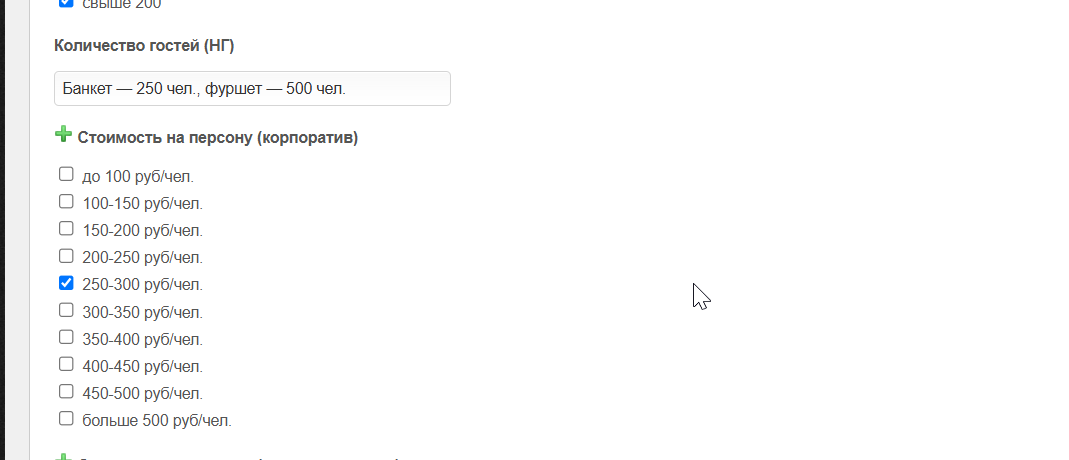Toggle the '300-350 руб/чел.' checkbox
This screenshot has width=1069, height=460.
coord(67,310)
